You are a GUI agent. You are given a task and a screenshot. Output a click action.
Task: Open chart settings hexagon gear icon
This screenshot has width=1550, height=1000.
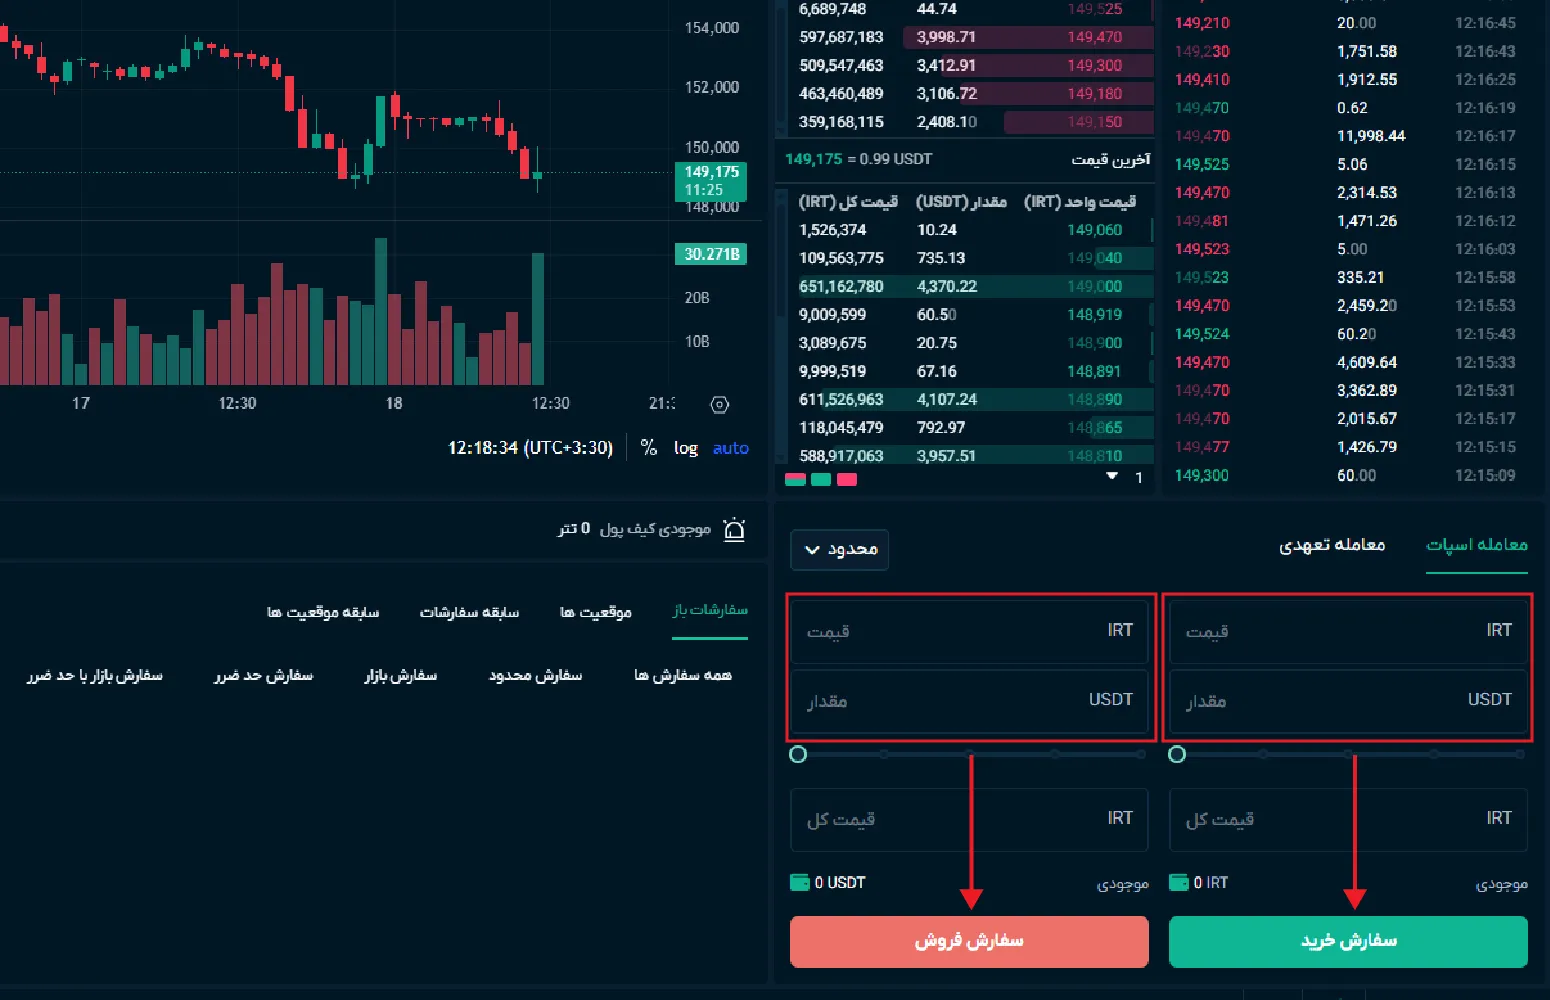(719, 405)
